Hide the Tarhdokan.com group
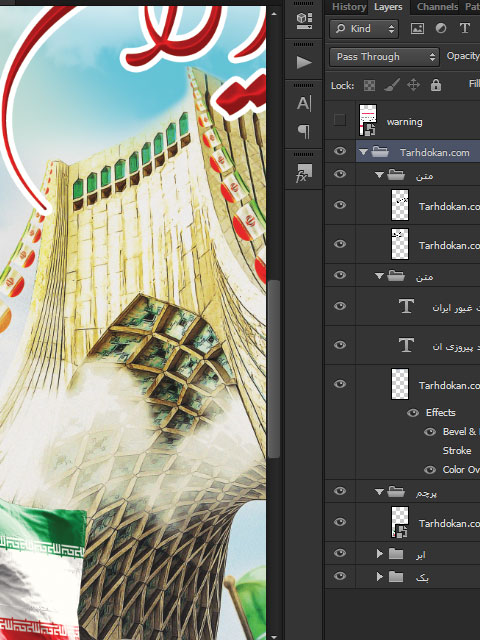The width and height of the screenshot is (480, 640). (340, 151)
